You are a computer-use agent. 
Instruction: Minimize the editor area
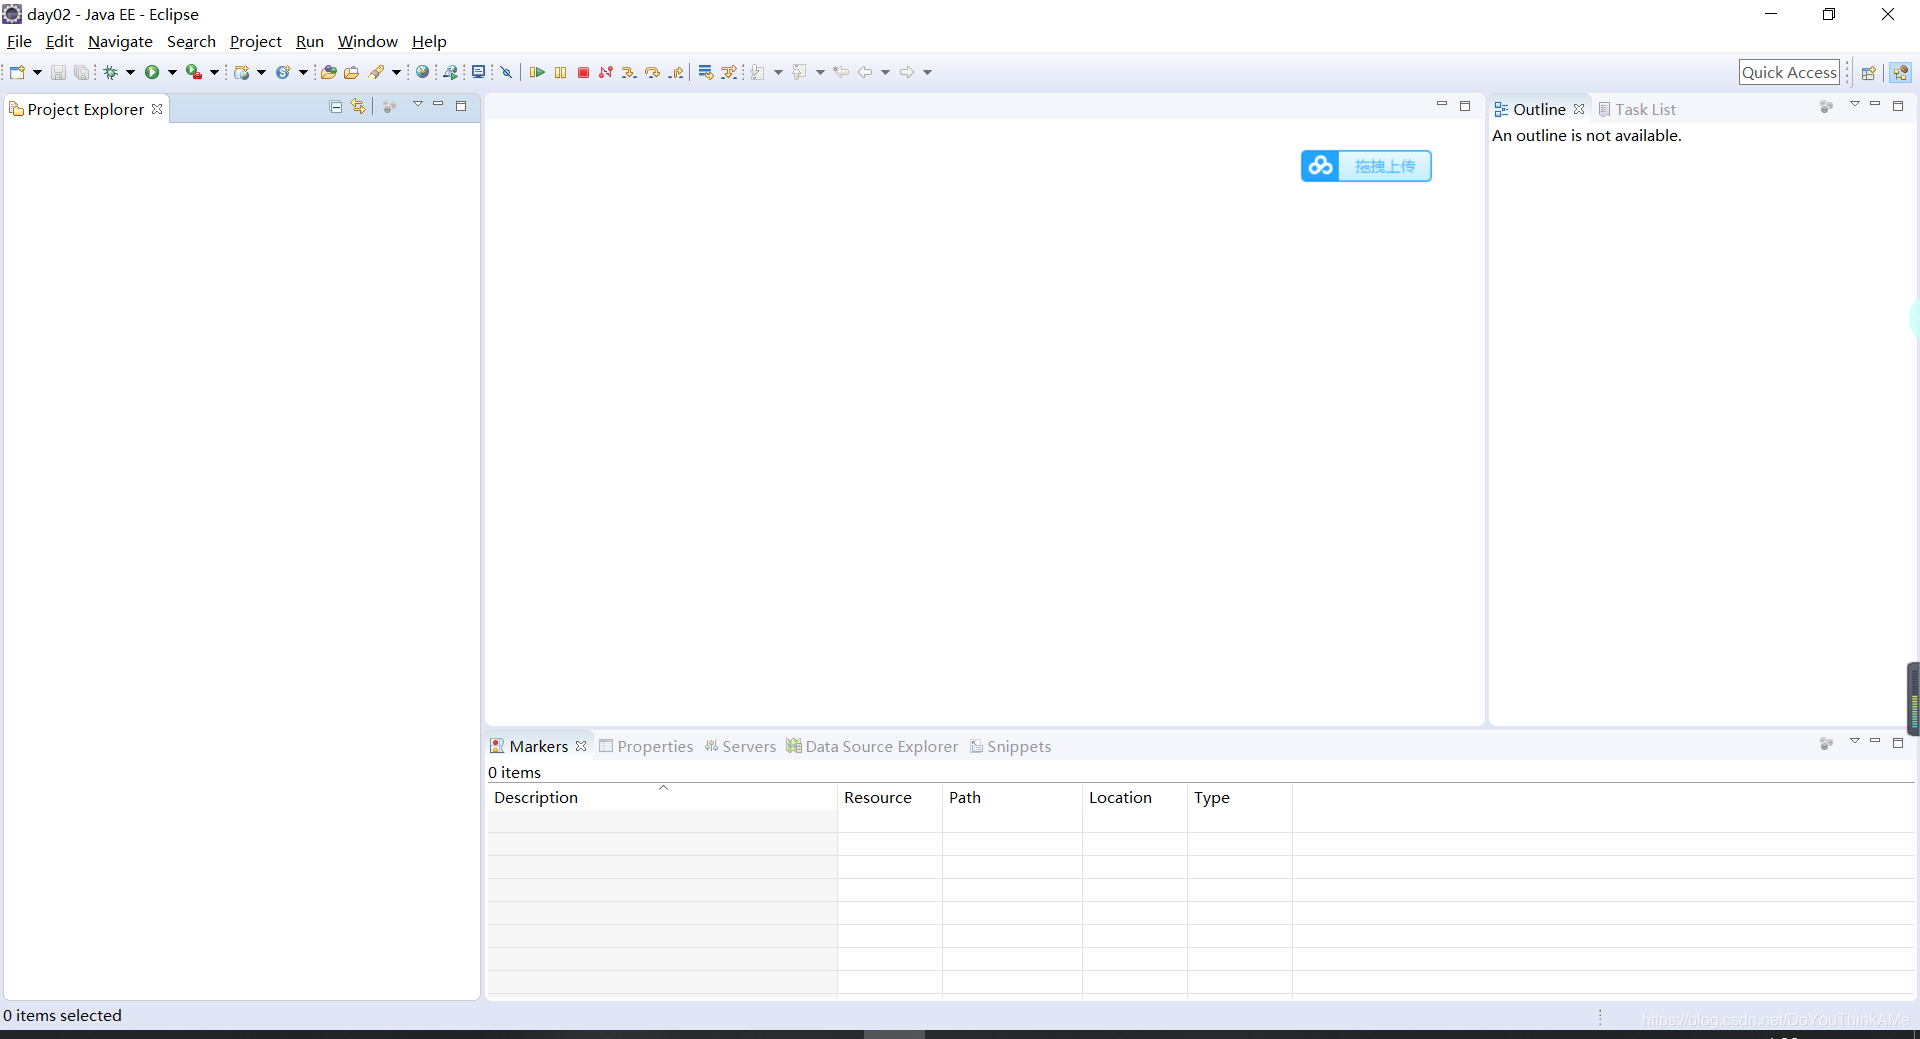click(x=1442, y=105)
